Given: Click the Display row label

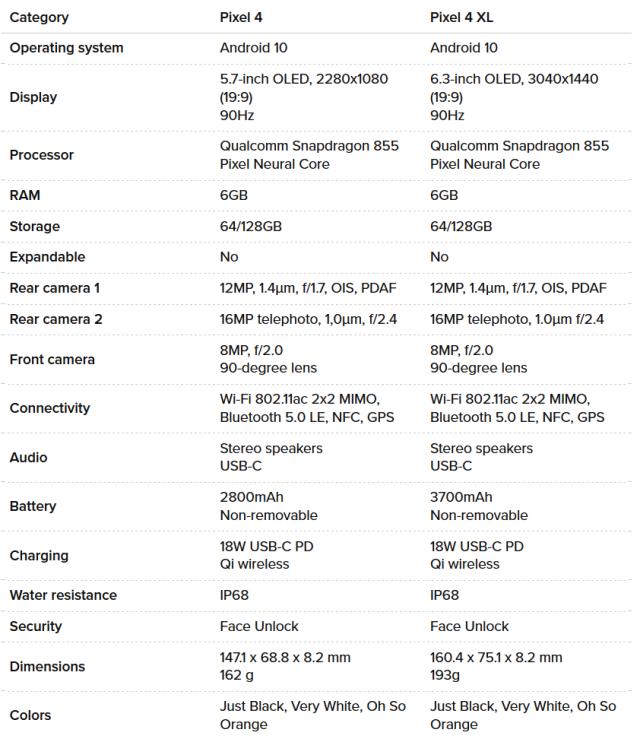Looking at the screenshot, I should click(x=33, y=97).
